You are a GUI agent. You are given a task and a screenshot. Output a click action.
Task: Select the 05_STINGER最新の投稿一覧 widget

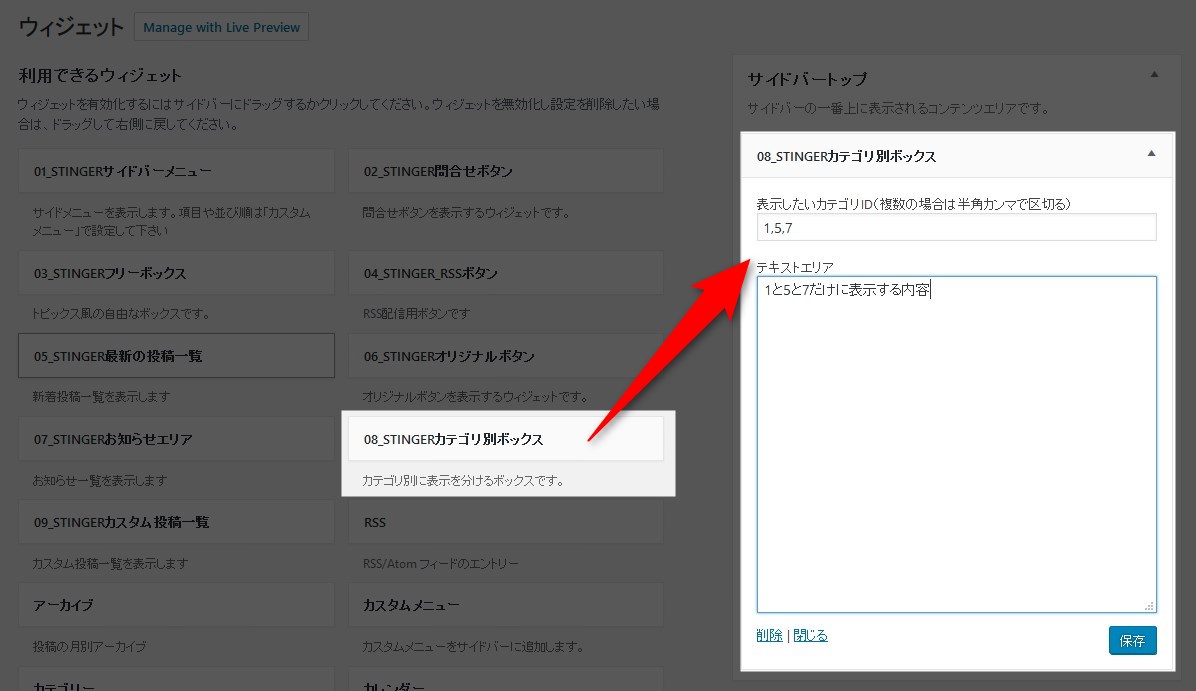[176, 355]
